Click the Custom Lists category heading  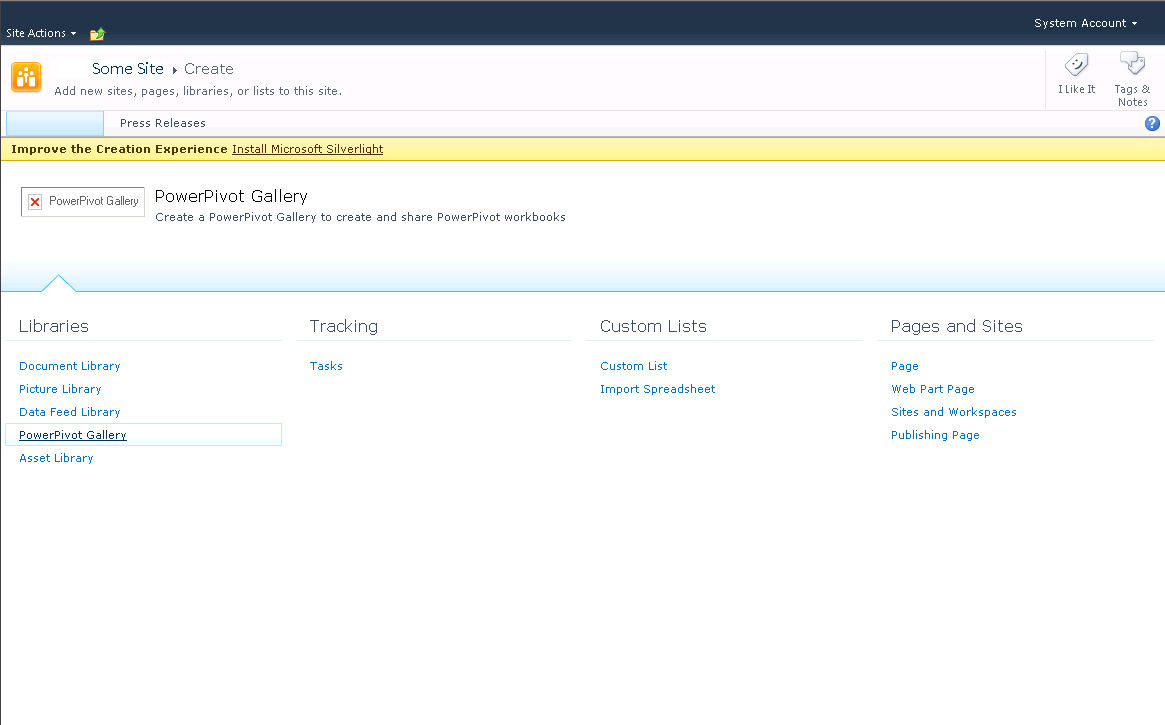click(653, 326)
